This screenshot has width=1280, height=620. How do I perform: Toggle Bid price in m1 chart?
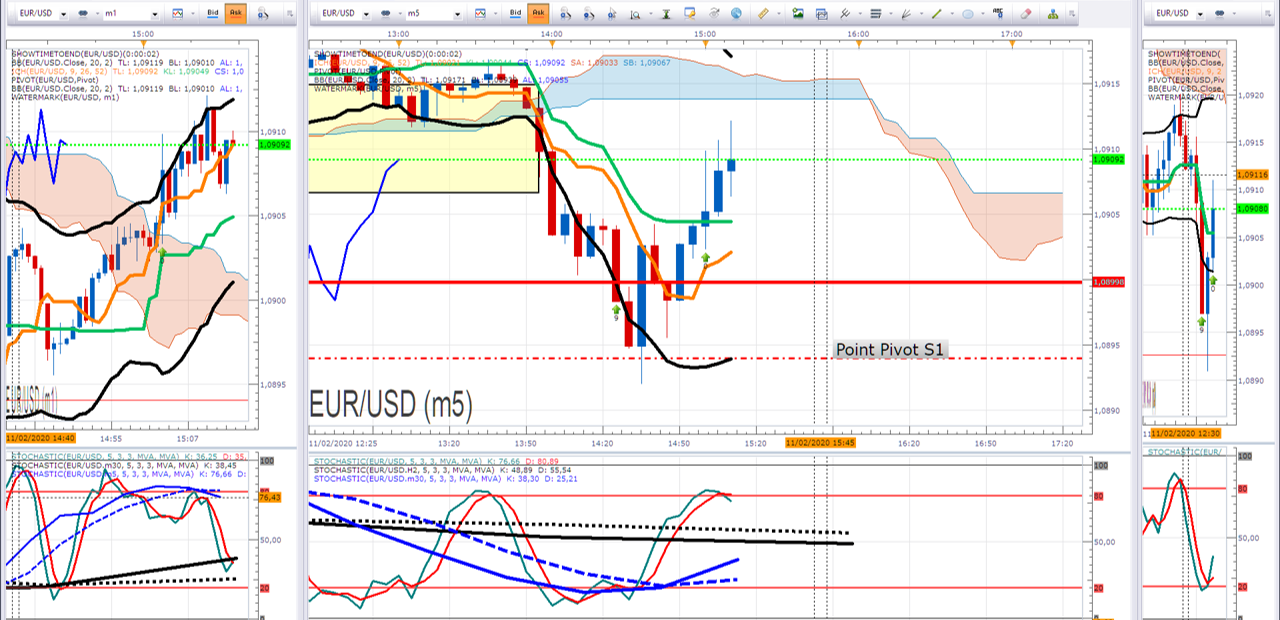[x=213, y=14]
